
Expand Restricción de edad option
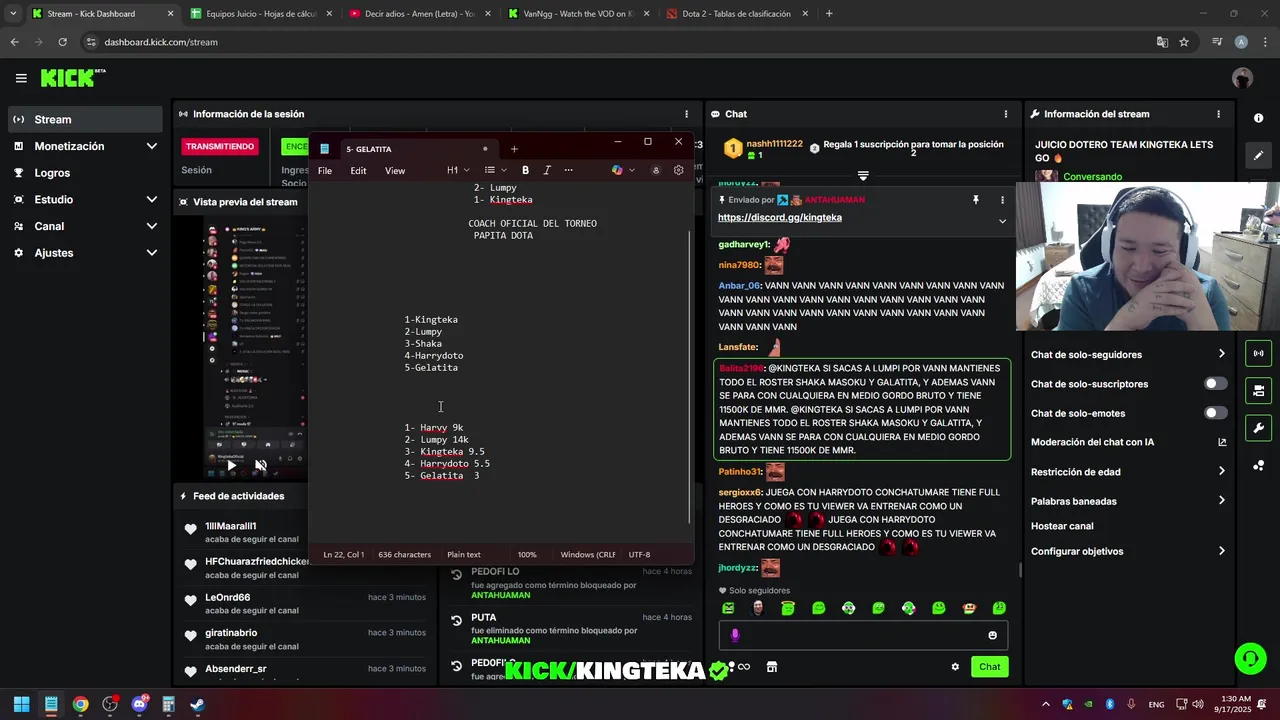click(x=1221, y=471)
